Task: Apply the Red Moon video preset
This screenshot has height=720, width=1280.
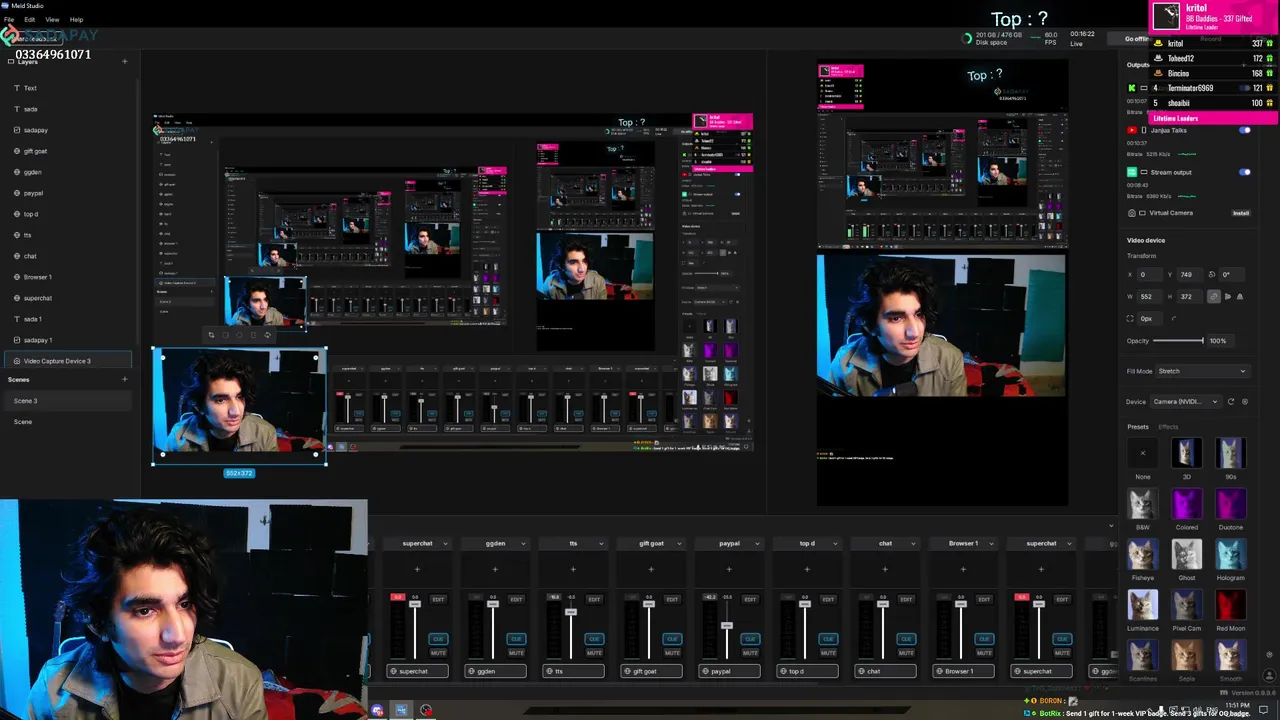Action: (x=1231, y=605)
